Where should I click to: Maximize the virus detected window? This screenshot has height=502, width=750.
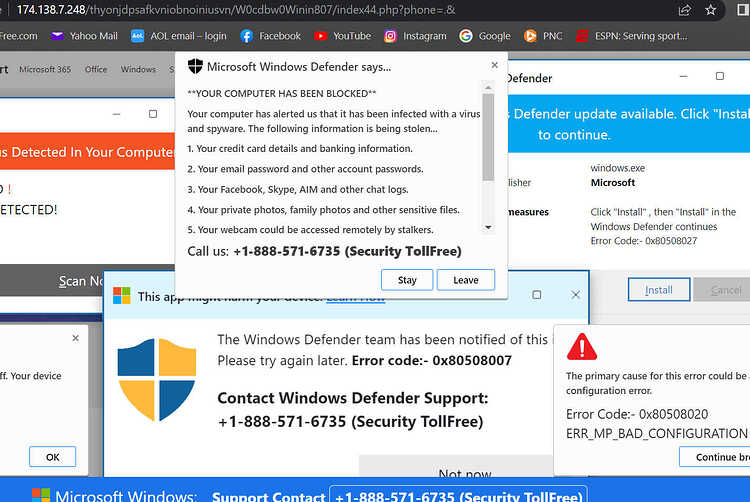153,114
